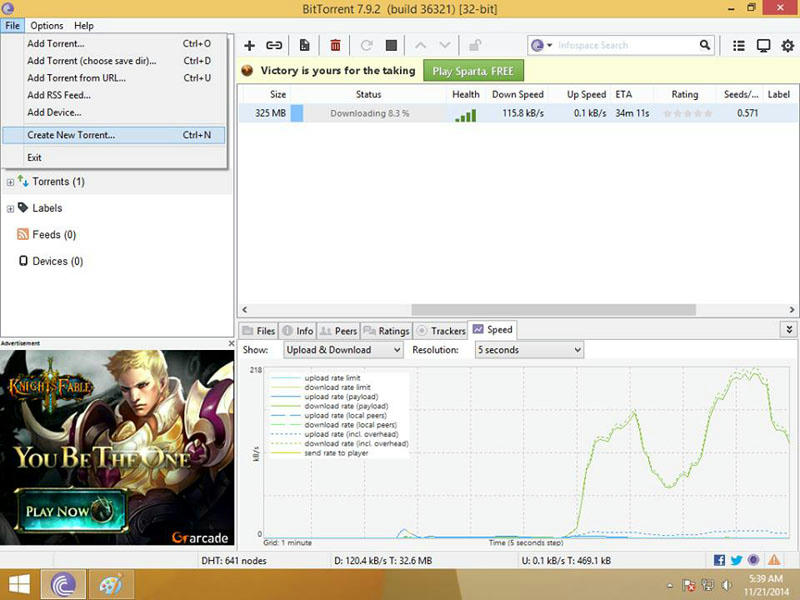Click the taskbar clock showing 5:39 AM
Screen dimensions: 800x600
pyautogui.click(x=765, y=585)
